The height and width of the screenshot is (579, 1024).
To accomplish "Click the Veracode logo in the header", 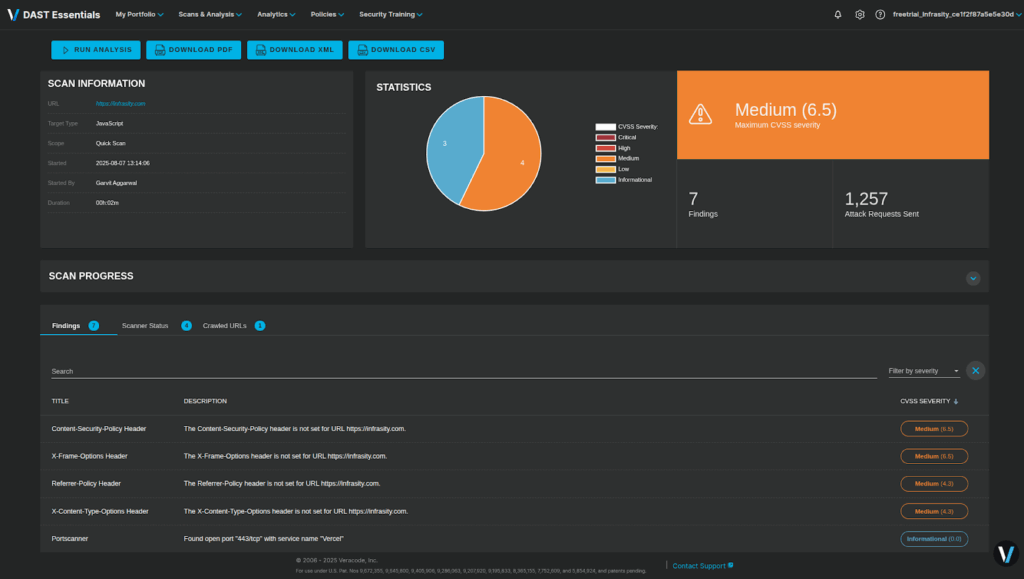I will tap(13, 15).
